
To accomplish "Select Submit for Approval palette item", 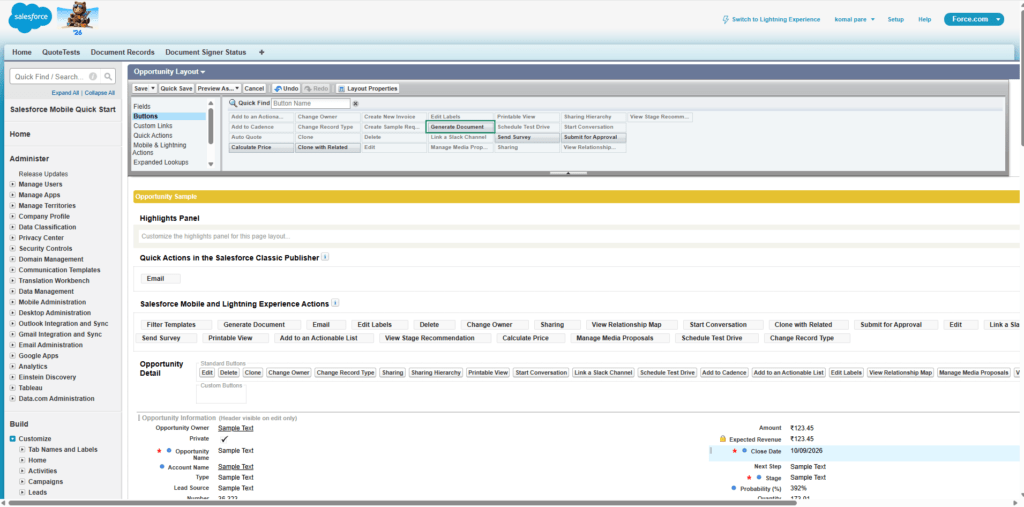I will click(x=593, y=137).
